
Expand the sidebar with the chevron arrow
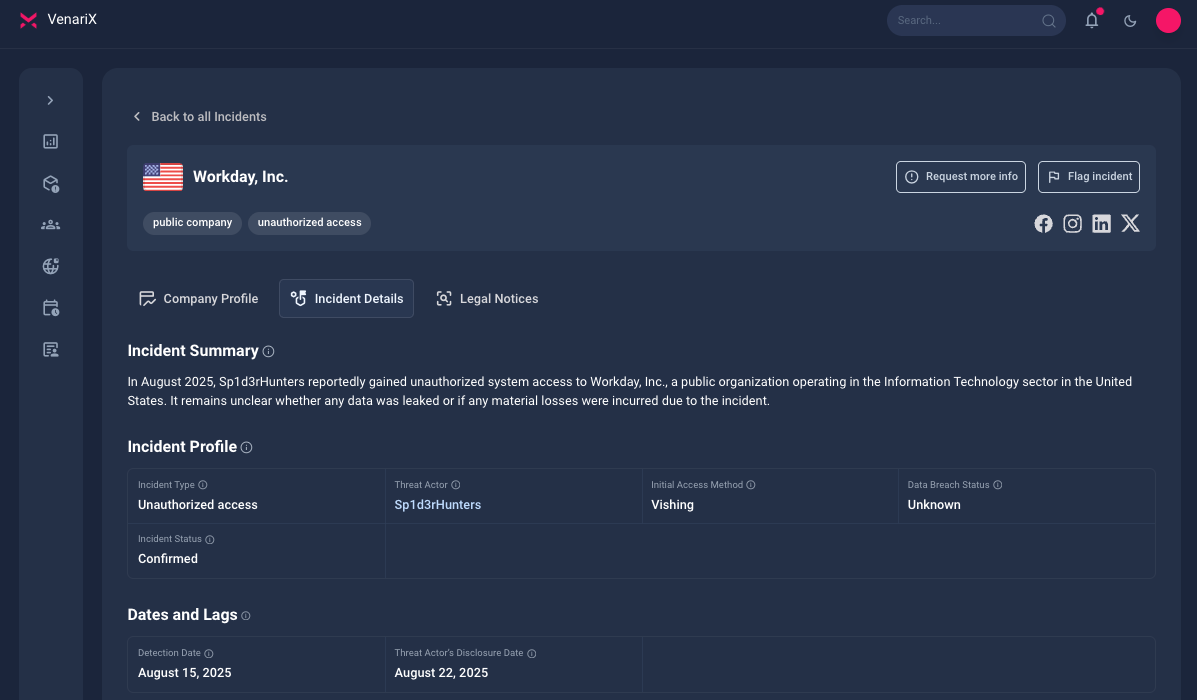pos(50,101)
